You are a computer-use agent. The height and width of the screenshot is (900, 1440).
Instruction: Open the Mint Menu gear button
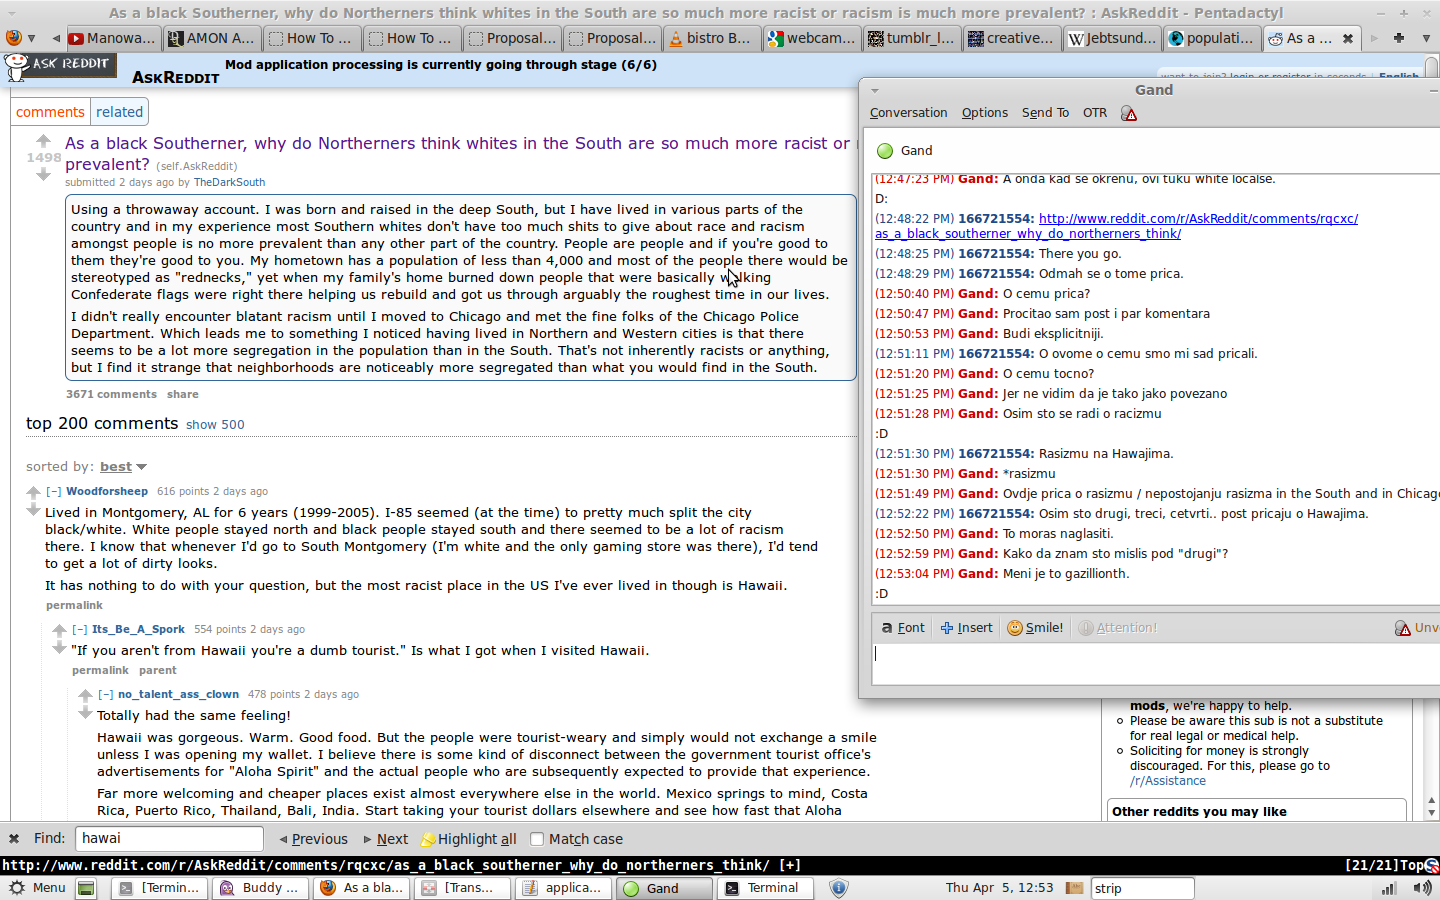tap(37, 888)
